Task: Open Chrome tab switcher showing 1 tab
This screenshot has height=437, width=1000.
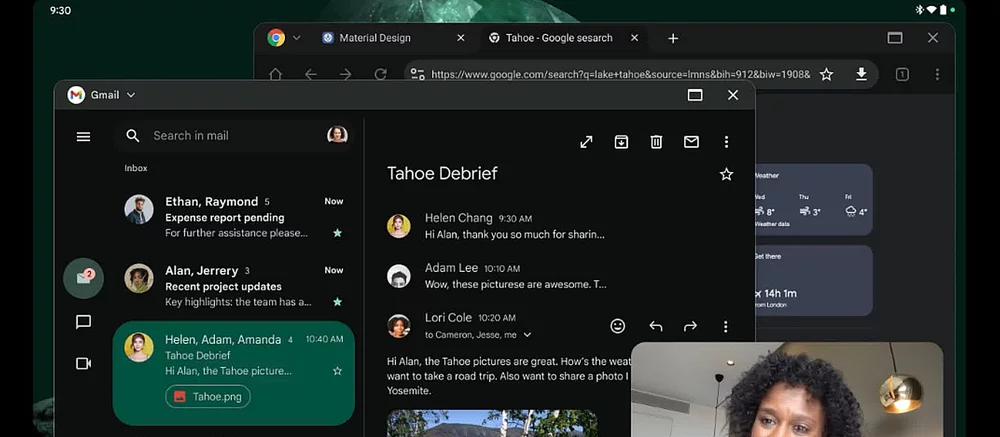Action: 902,75
